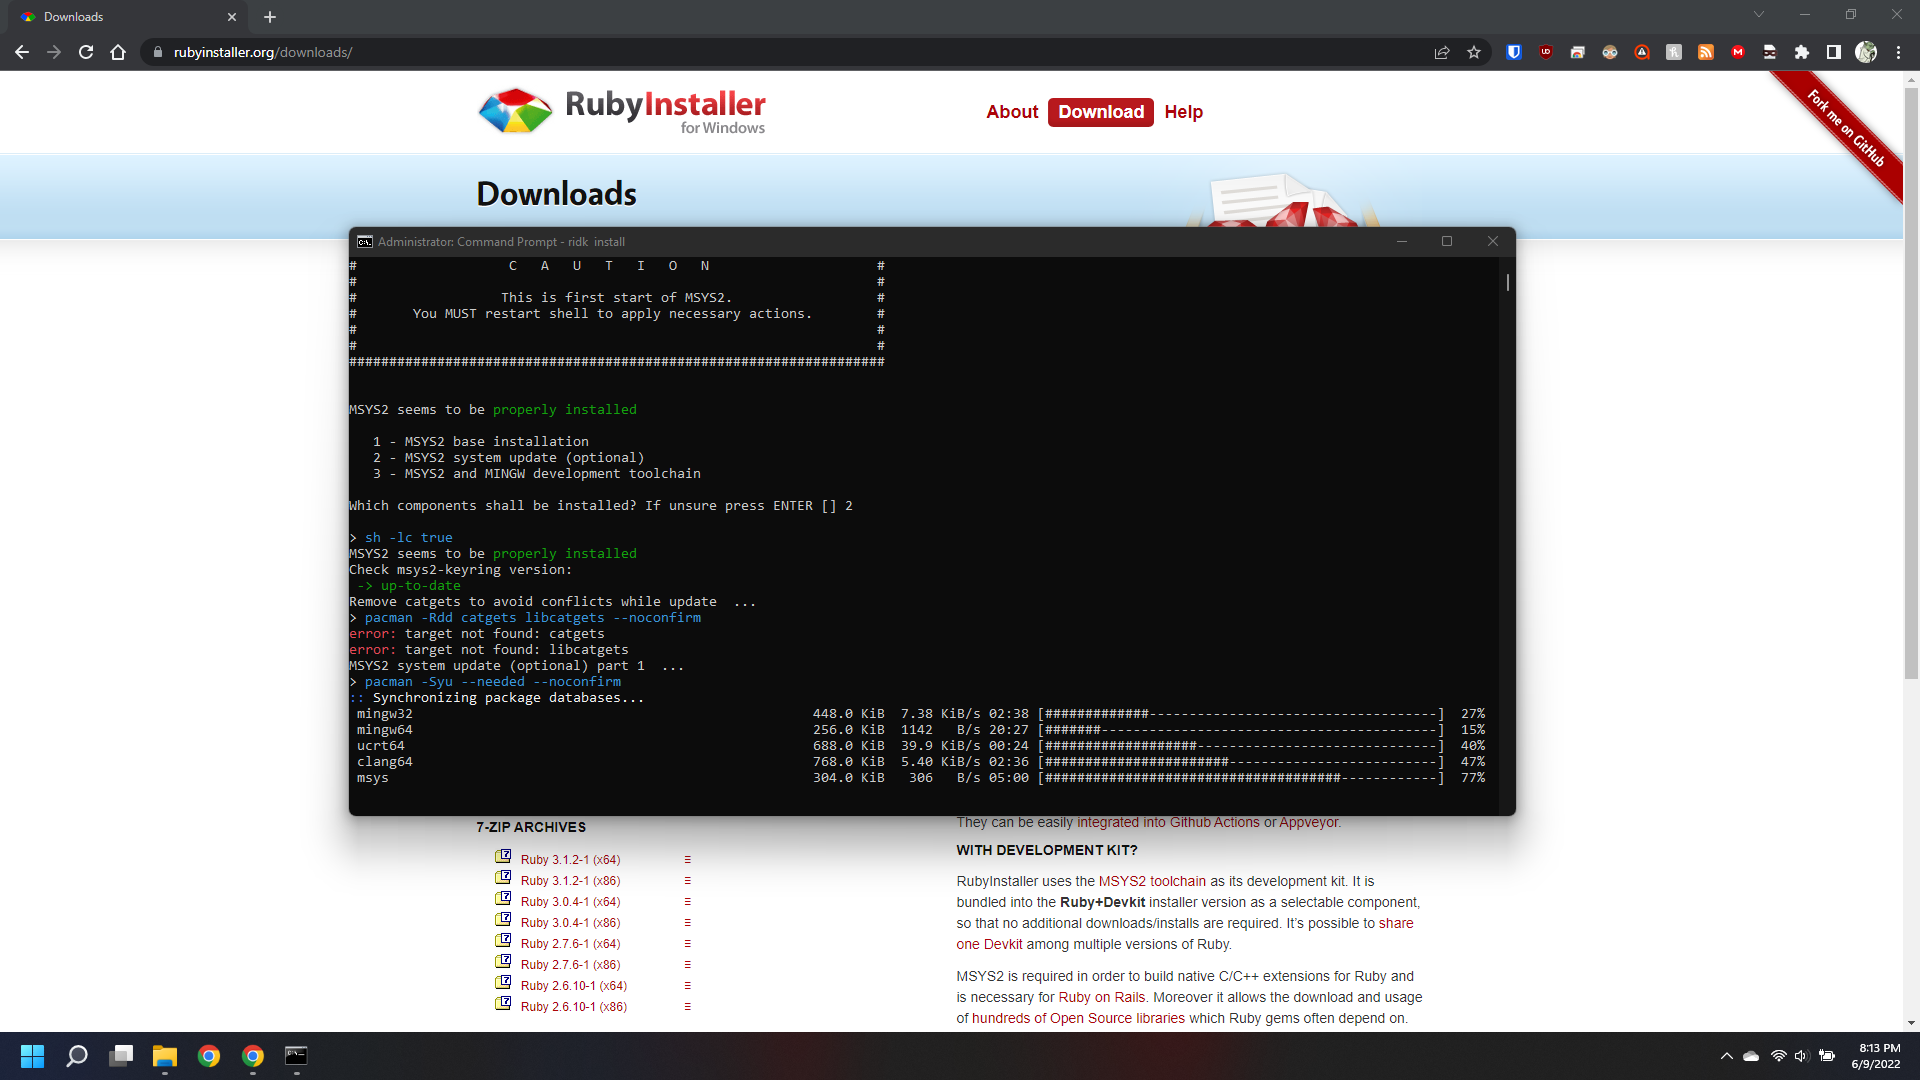
Task: Click the Command Prompt scrollbar thumb
Action: (1508, 283)
